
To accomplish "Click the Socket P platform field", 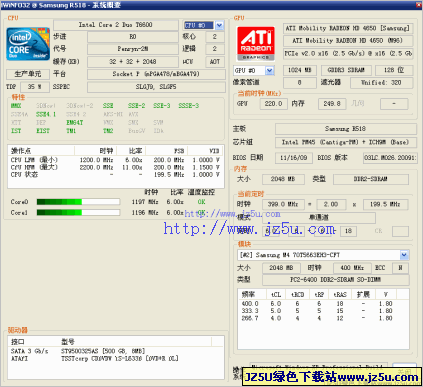I will coord(156,74).
